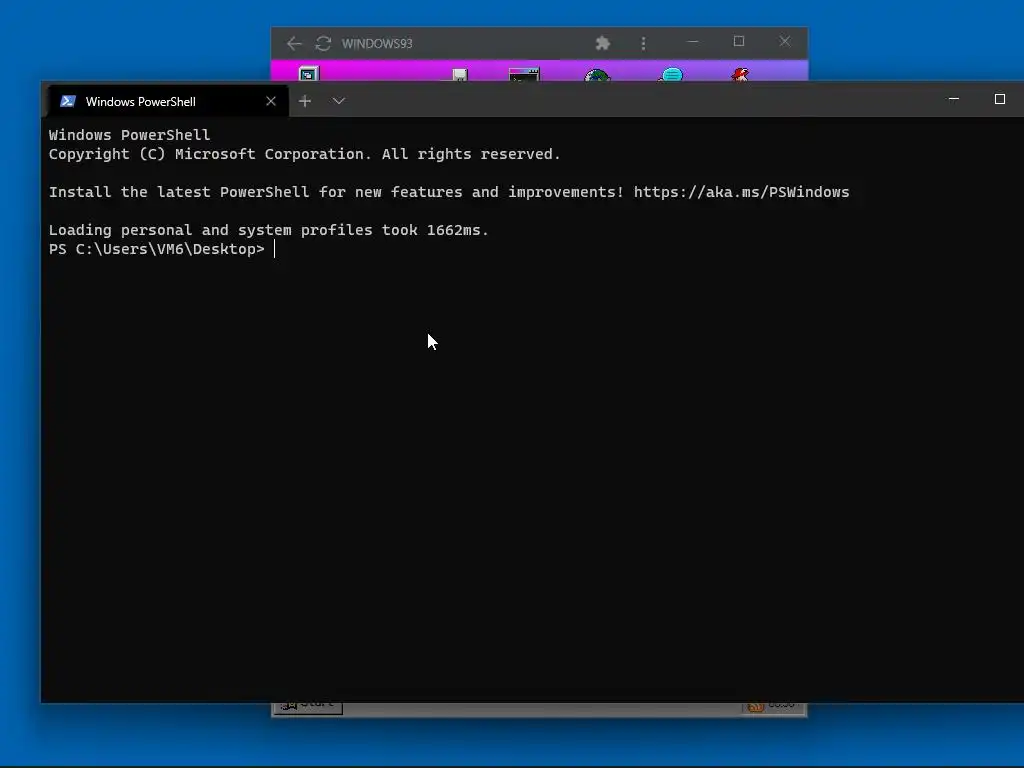Image resolution: width=1024 pixels, height=768 pixels.
Task: Click the PowerShell icon in the tab
Action: (68, 101)
